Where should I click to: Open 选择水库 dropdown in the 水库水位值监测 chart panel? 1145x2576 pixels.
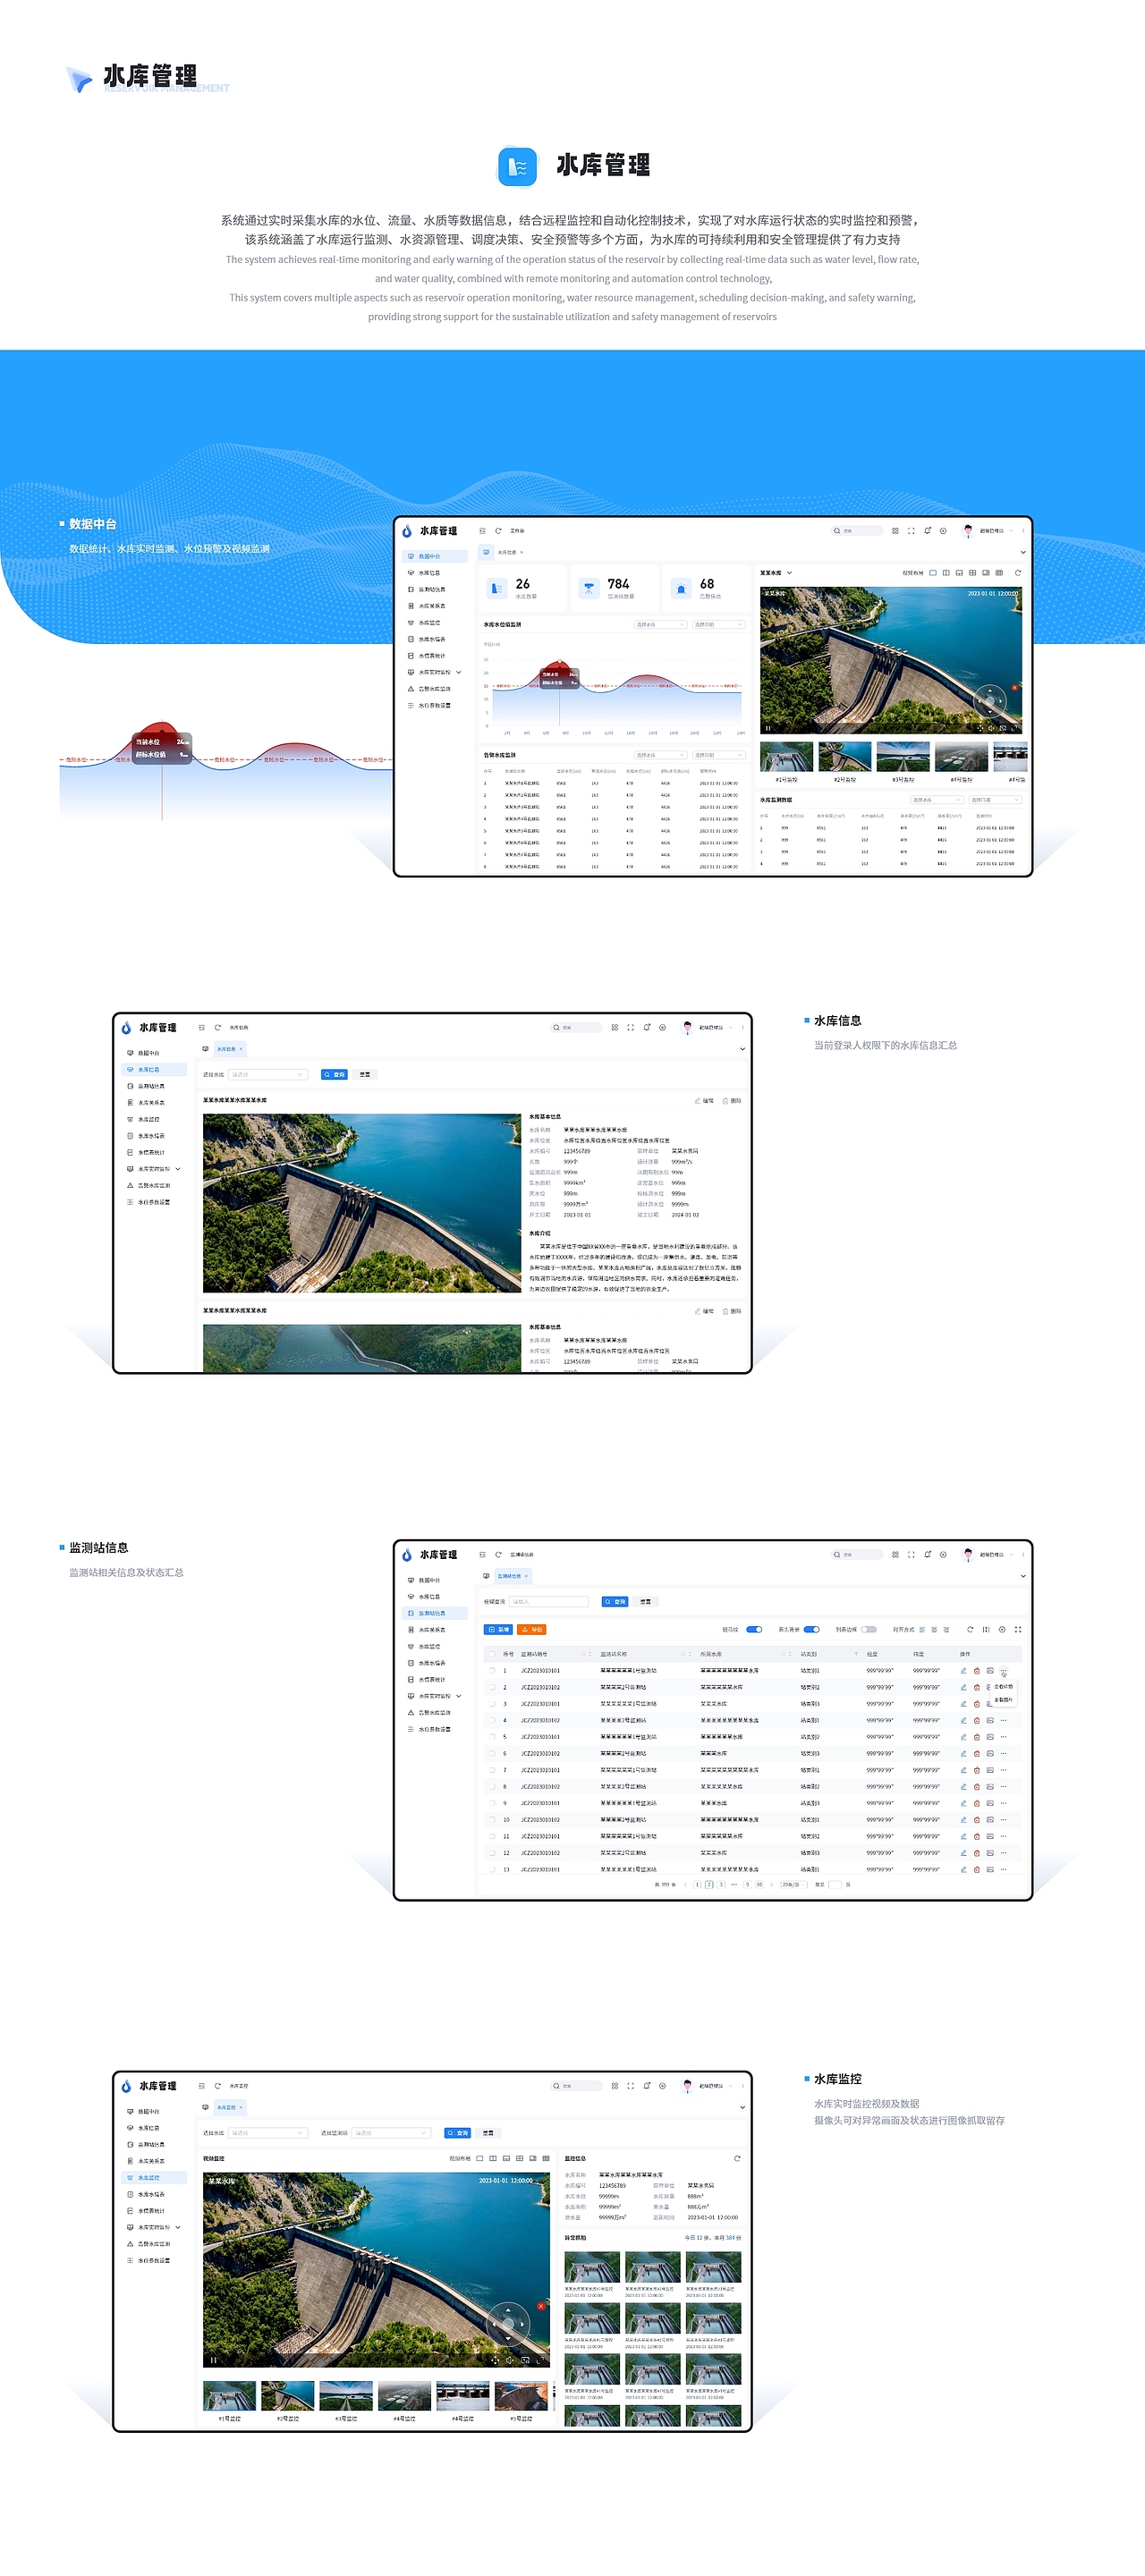click(660, 625)
